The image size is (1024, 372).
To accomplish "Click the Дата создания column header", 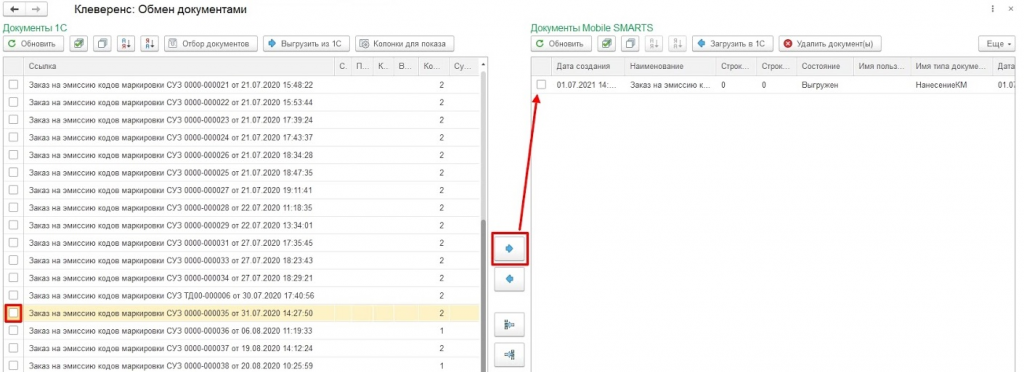I will pos(588,67).
